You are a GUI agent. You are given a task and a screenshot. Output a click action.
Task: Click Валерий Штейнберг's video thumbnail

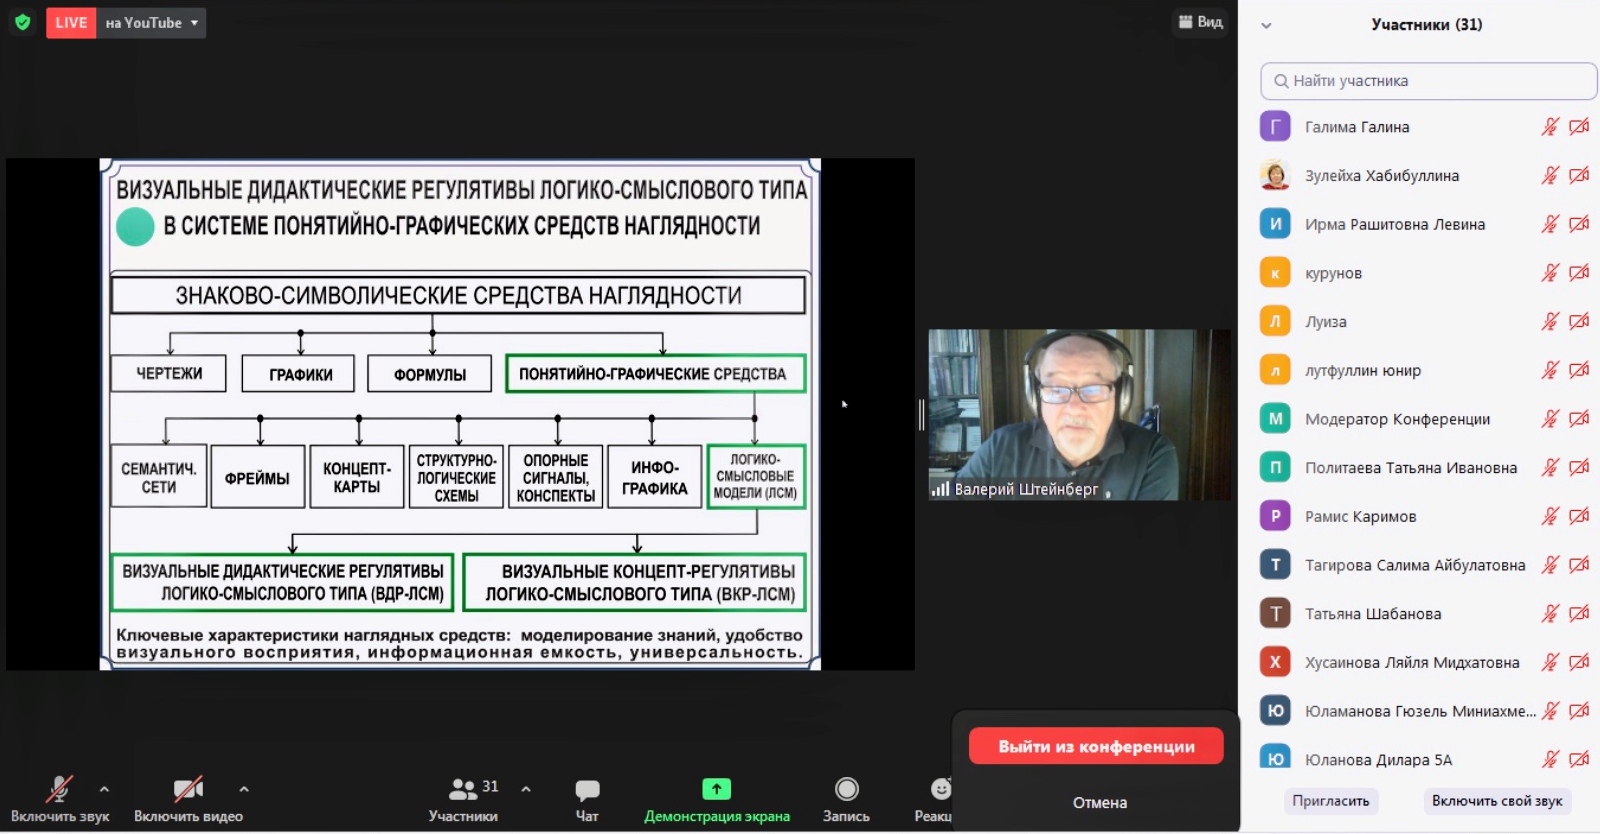click(x=1078, y=414)
